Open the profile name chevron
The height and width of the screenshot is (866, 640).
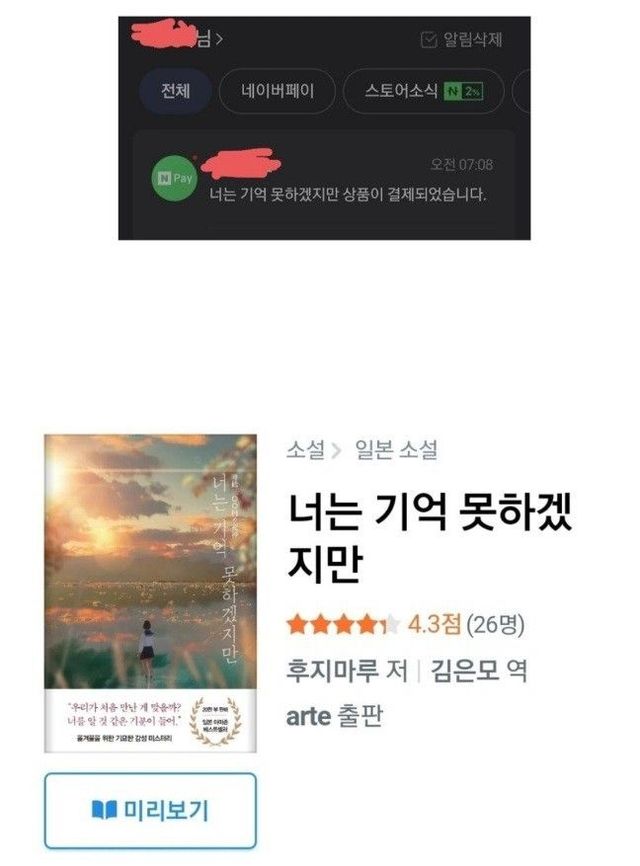click(219, 39)
